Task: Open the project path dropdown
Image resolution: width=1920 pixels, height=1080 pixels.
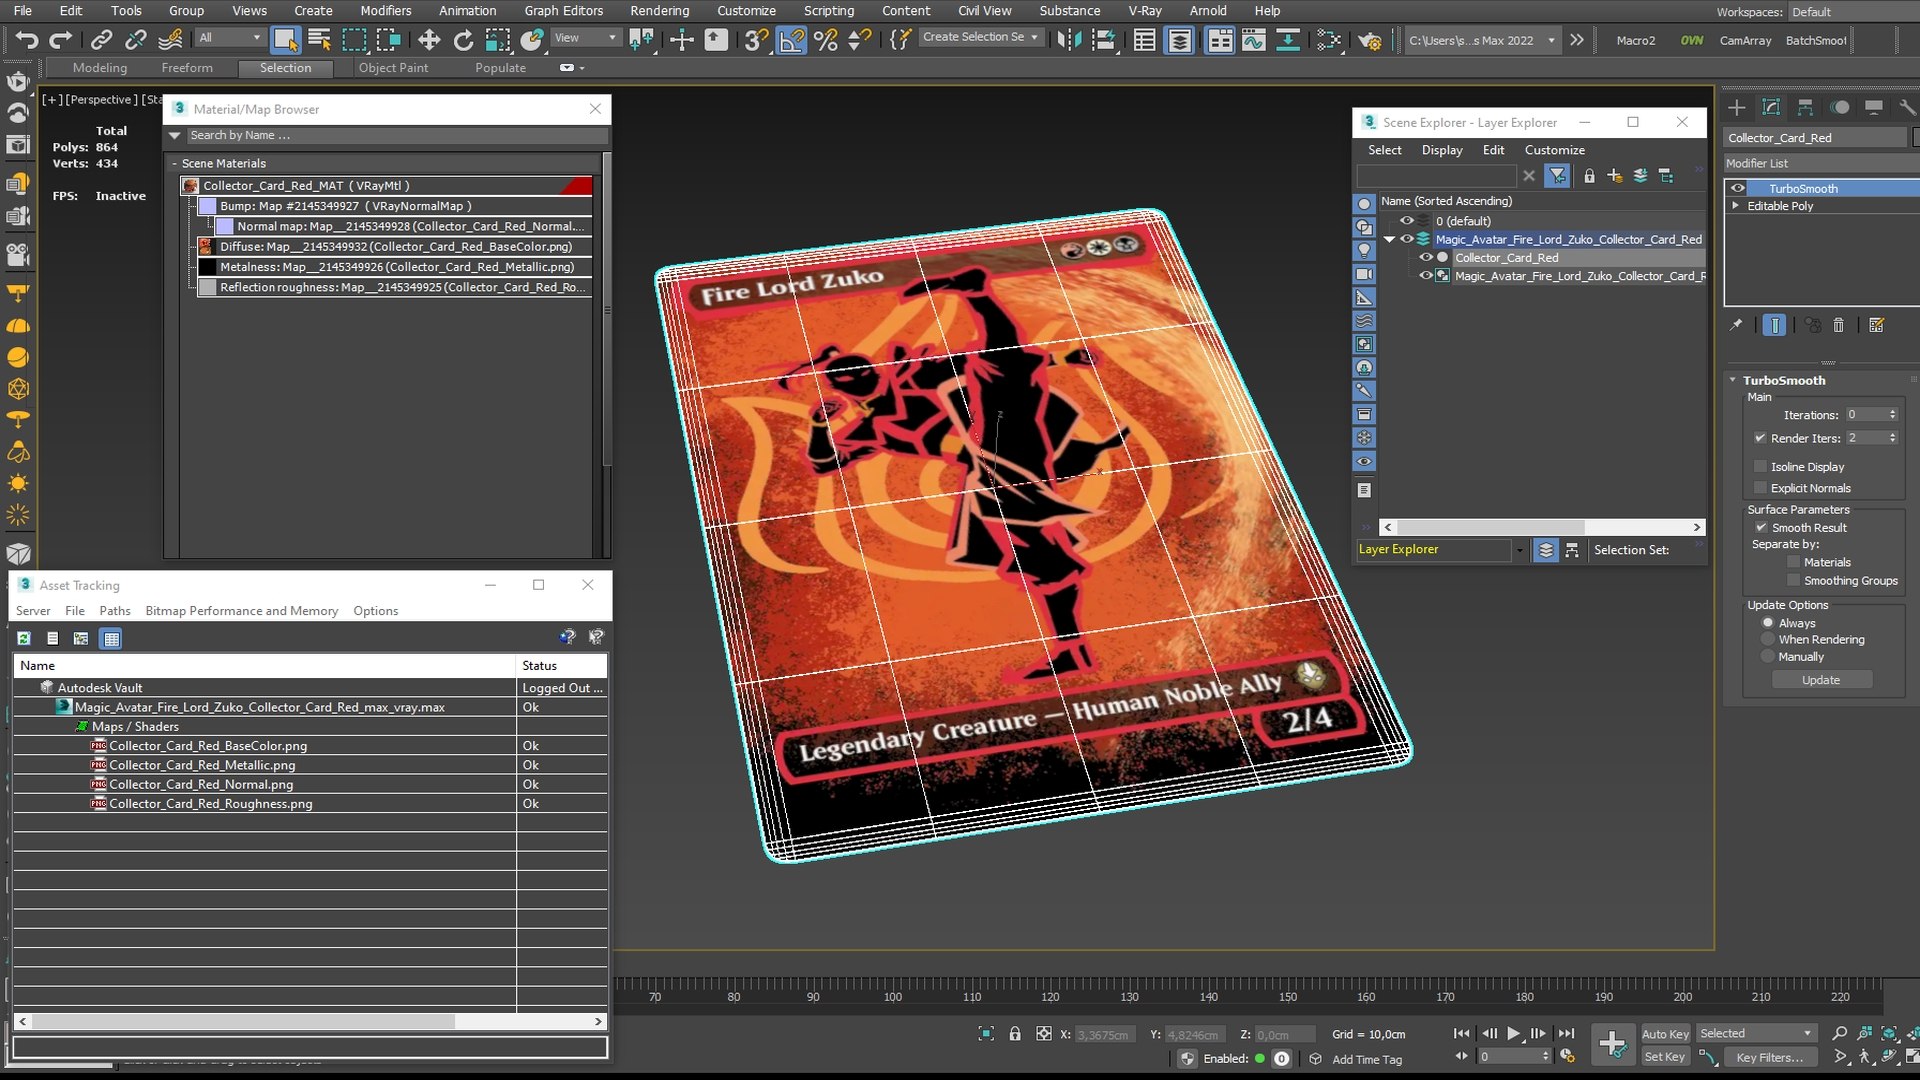Action: pos(1482,40)
